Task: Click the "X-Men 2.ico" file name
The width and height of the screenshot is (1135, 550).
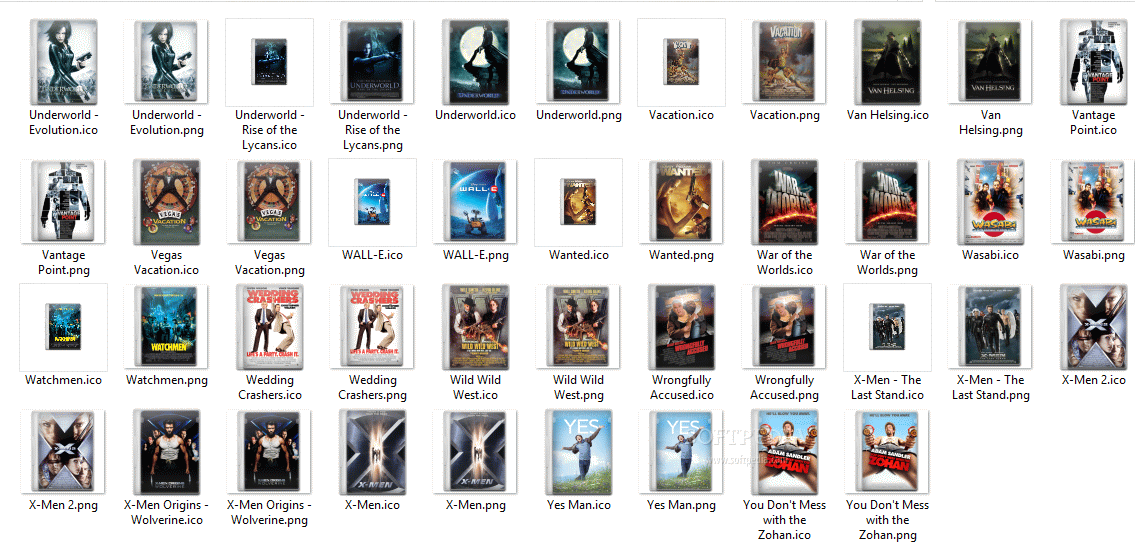Action: click(x=1094, y=380)
